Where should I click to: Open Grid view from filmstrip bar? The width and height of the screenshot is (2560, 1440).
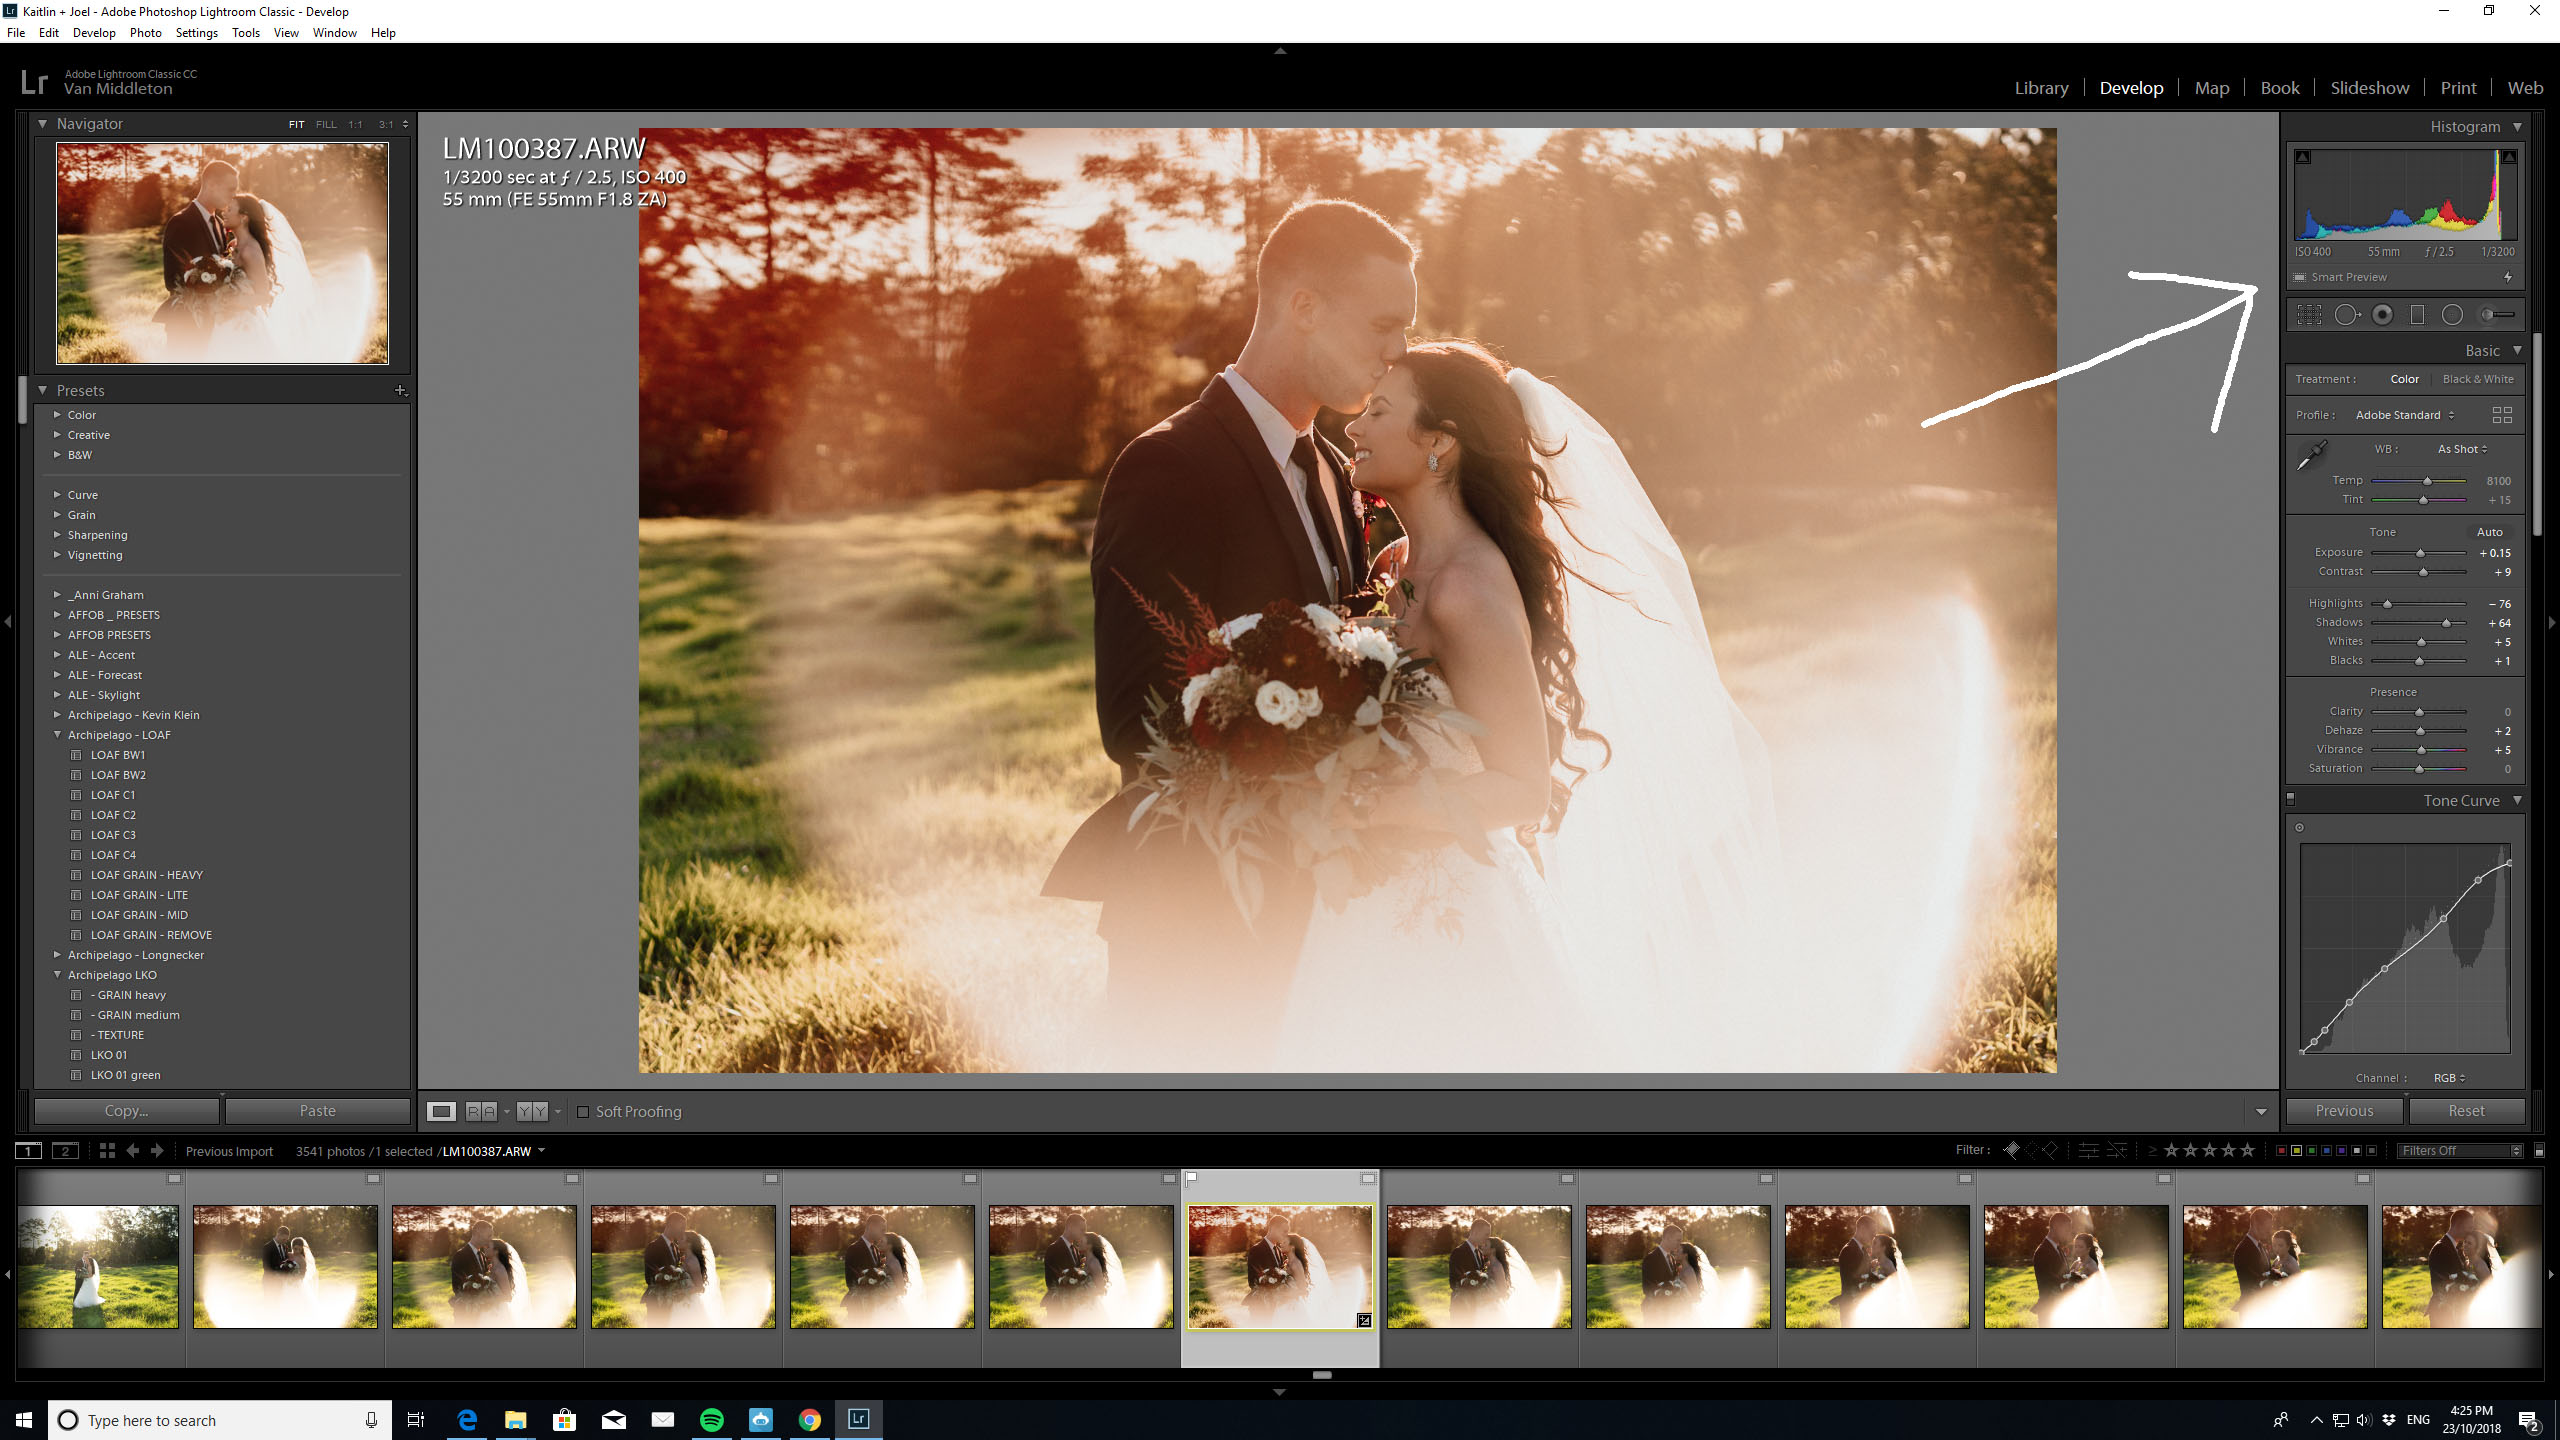(107, 1151)
